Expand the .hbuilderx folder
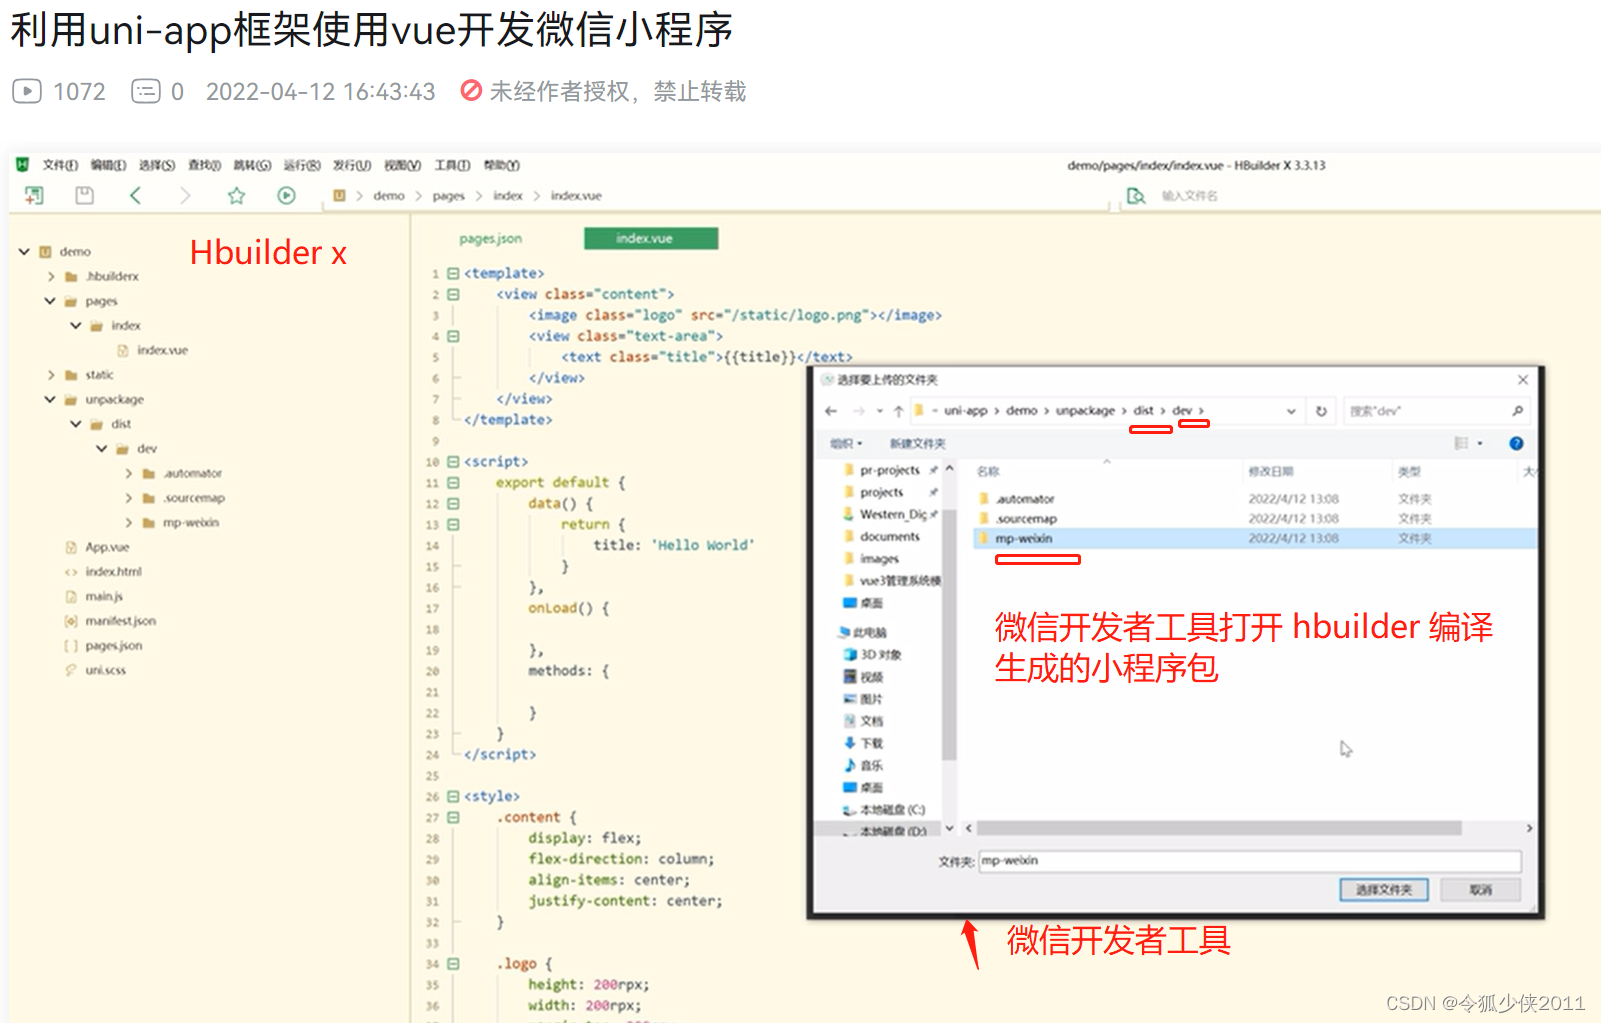 (x=50, y=276)
